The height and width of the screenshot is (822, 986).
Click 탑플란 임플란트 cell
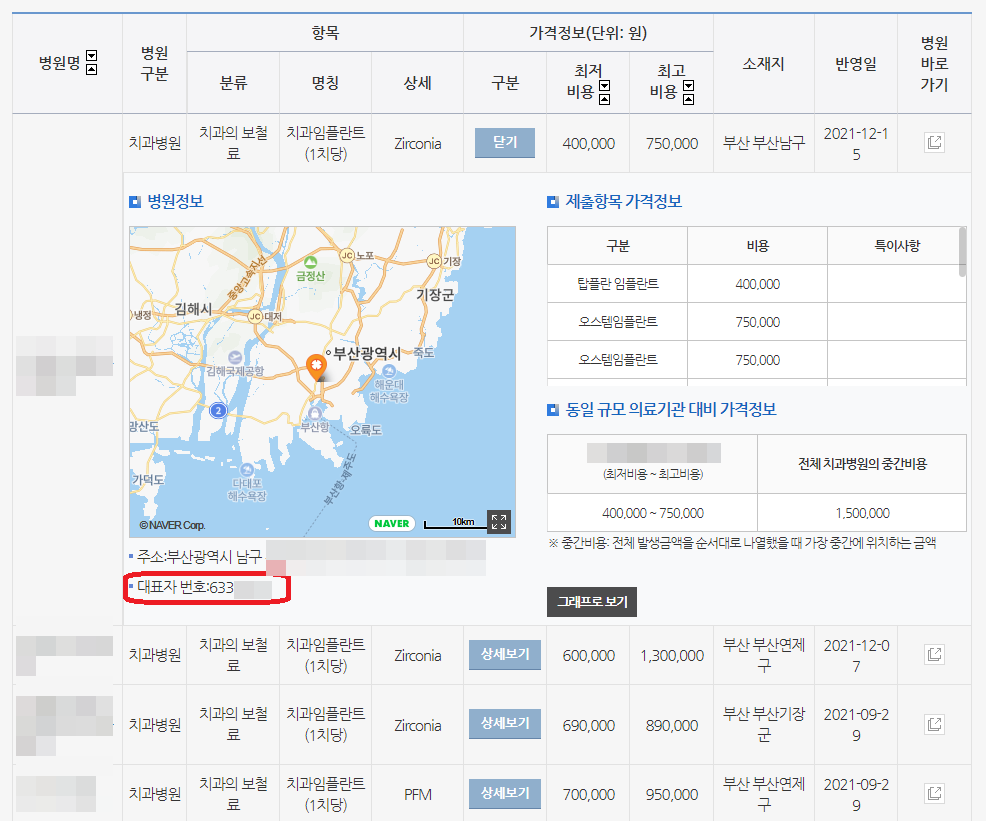(618, 284)
